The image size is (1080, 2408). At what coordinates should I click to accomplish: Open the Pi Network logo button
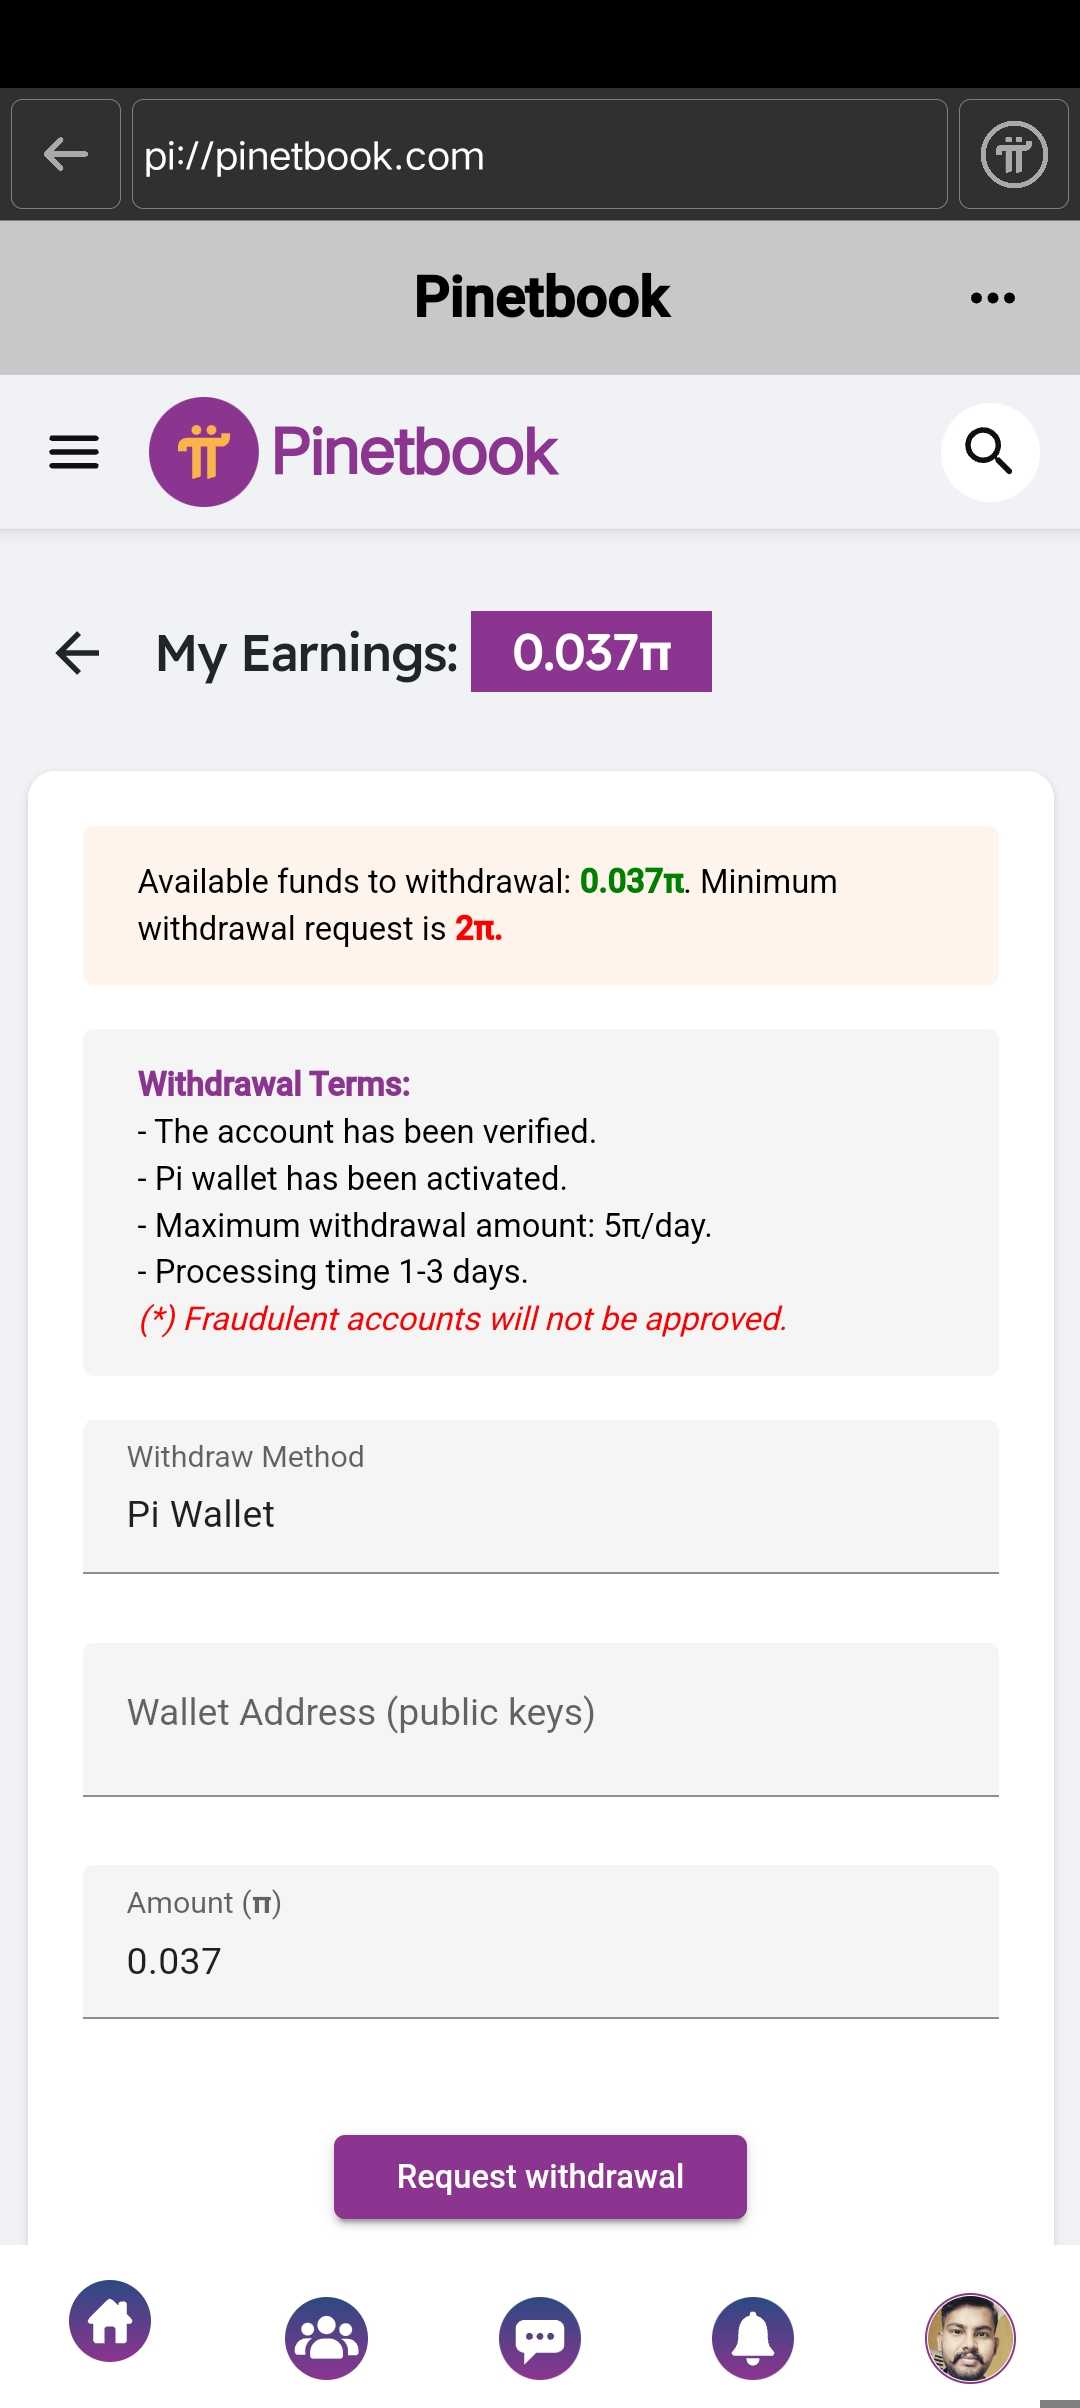pyautogui.click(x=1013, y=154)
